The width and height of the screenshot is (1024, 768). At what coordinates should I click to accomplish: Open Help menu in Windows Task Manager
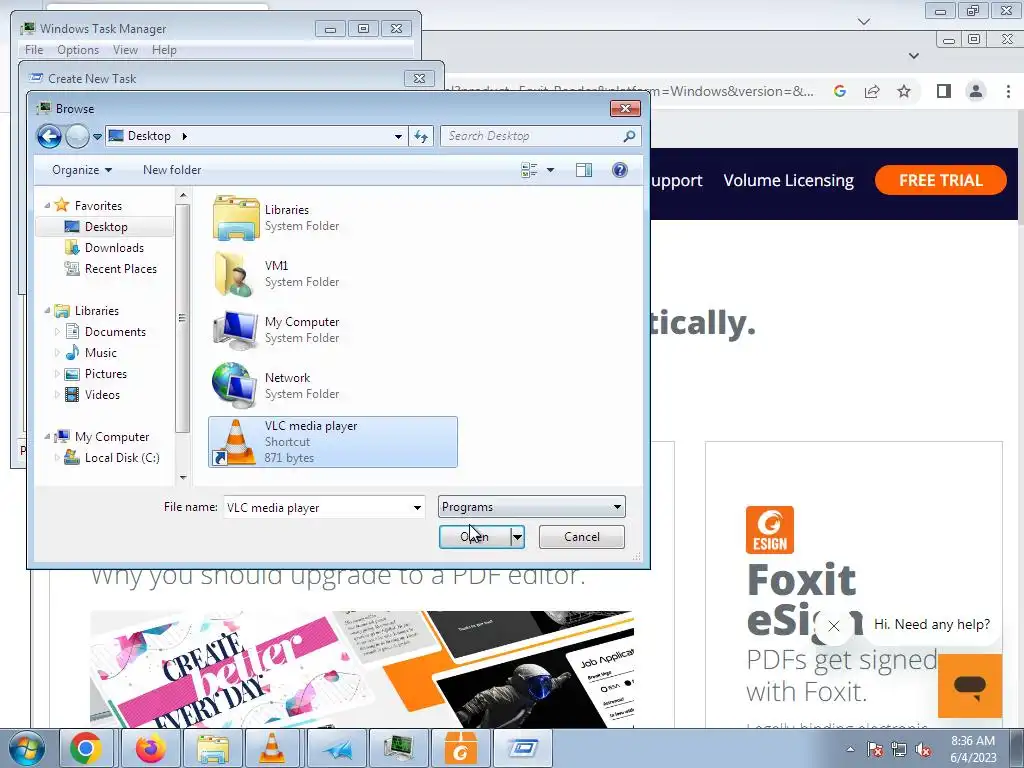tap(164, 50)
